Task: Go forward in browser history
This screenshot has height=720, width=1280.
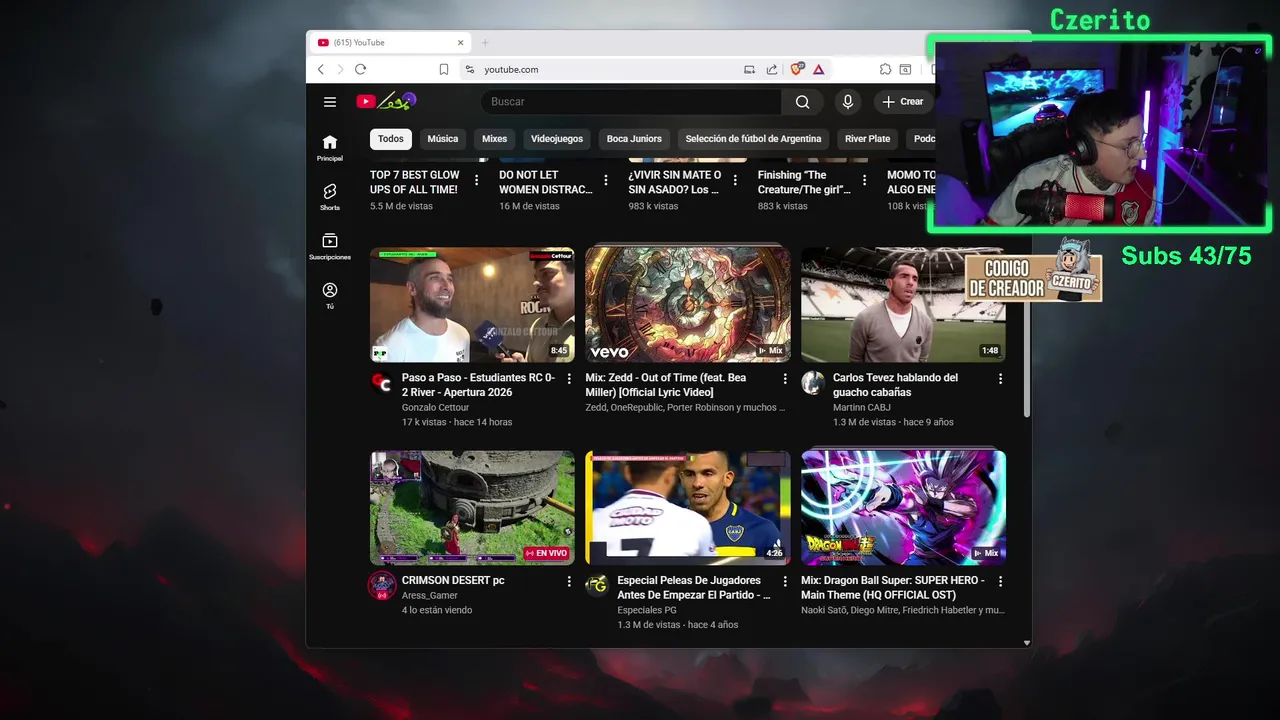Action: click(340, 69)
